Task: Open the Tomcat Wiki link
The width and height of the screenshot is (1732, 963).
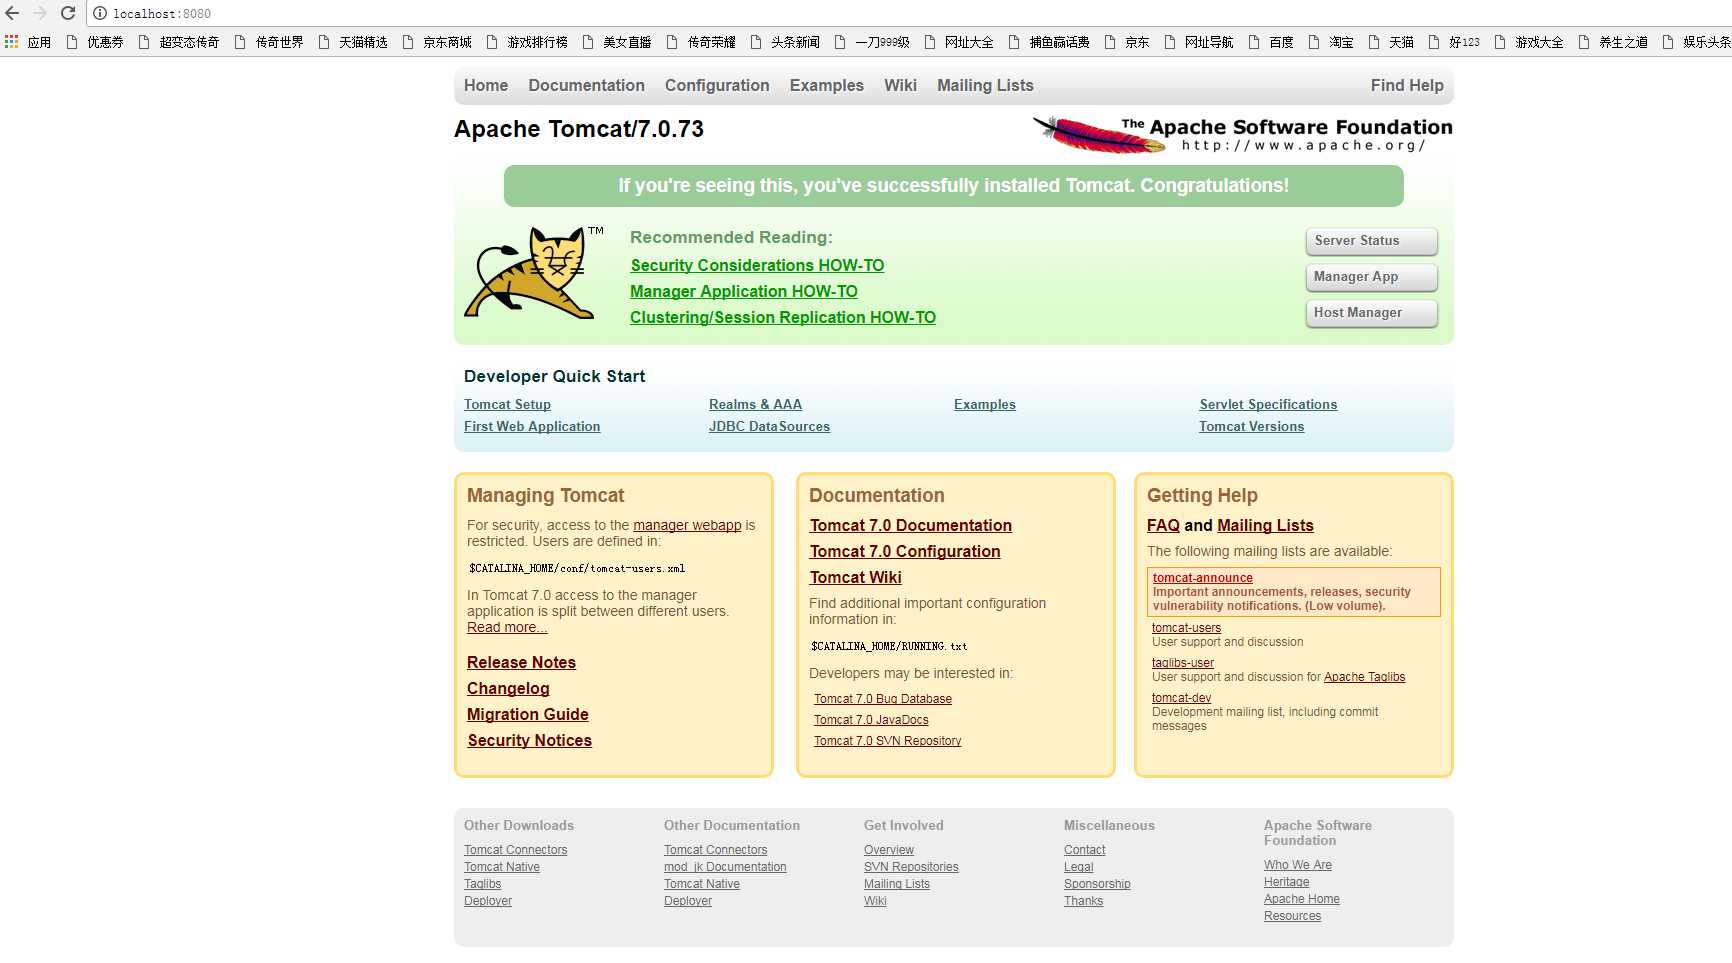Action: point(856,577)
